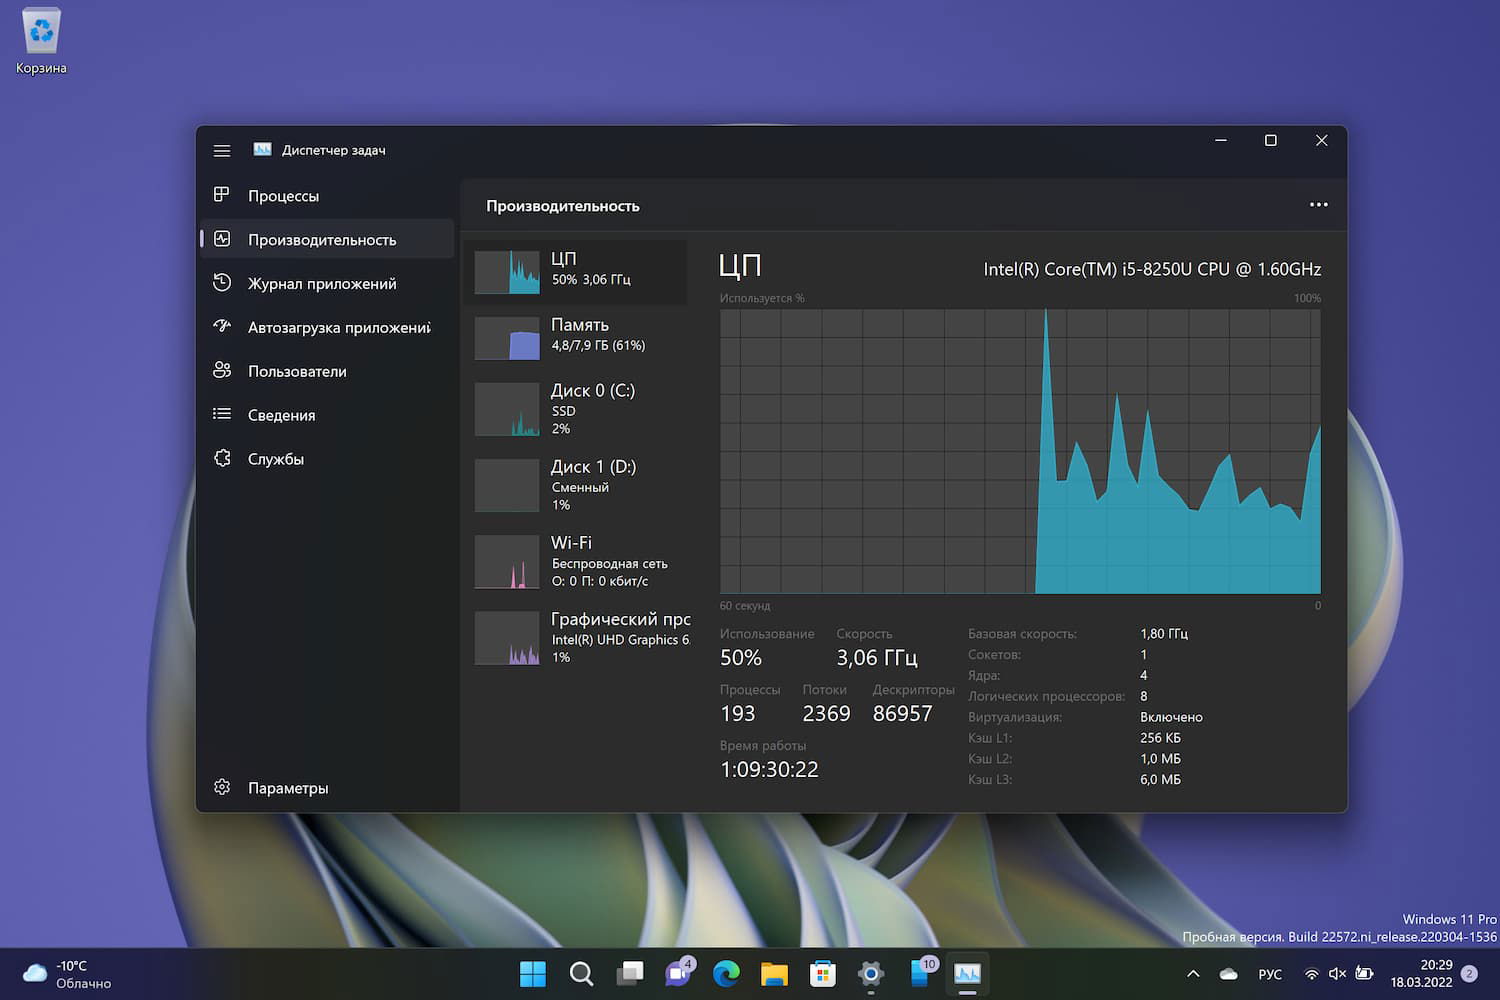
Task: Open Settings gear in Task Manager sidebar
Action: [x=222, y=787]
